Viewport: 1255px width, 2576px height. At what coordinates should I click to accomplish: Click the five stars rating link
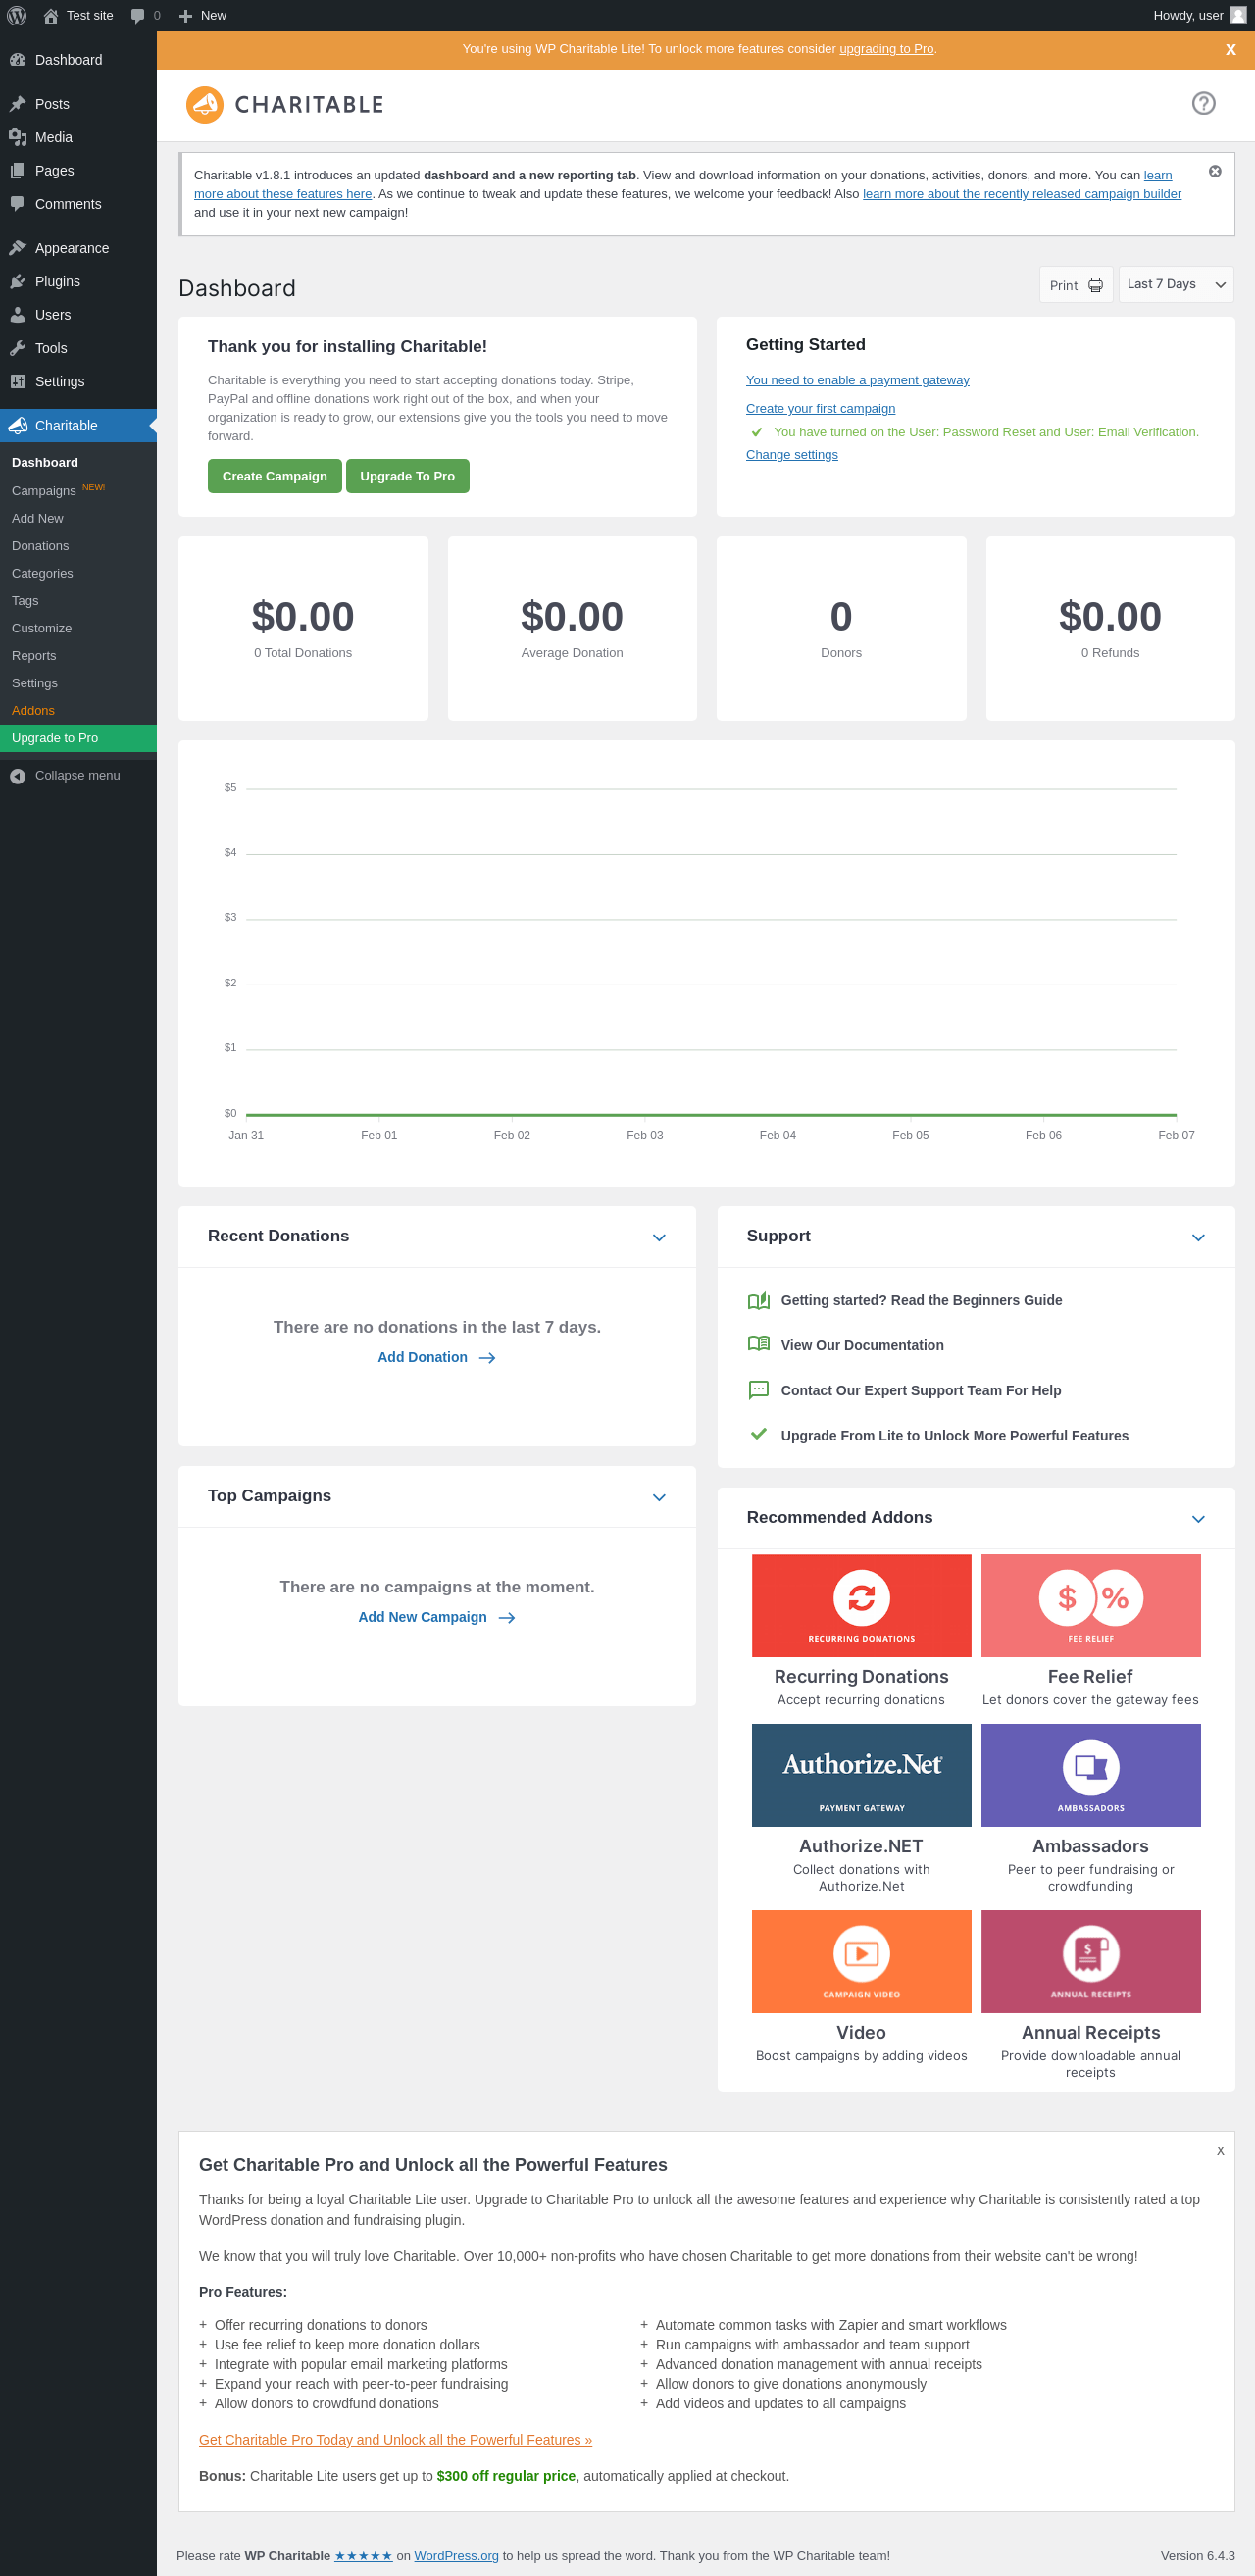[363, 2555]
